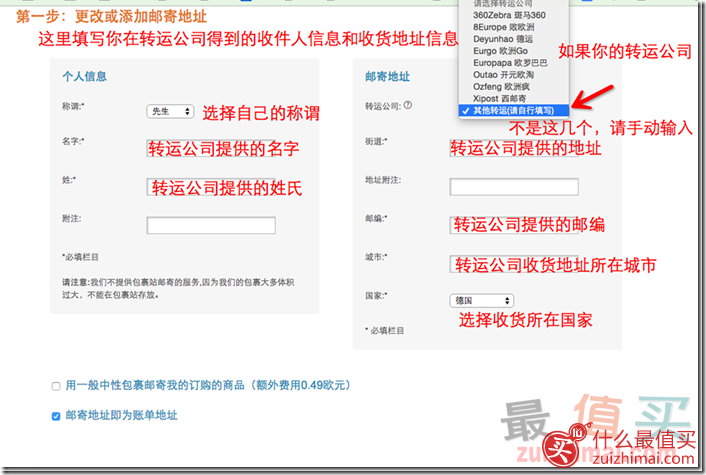The height and width of the screenshot is (475, 706).
Task: Open the 国家 country dropdown showing 德国
Action: click(x=481, y=300)
